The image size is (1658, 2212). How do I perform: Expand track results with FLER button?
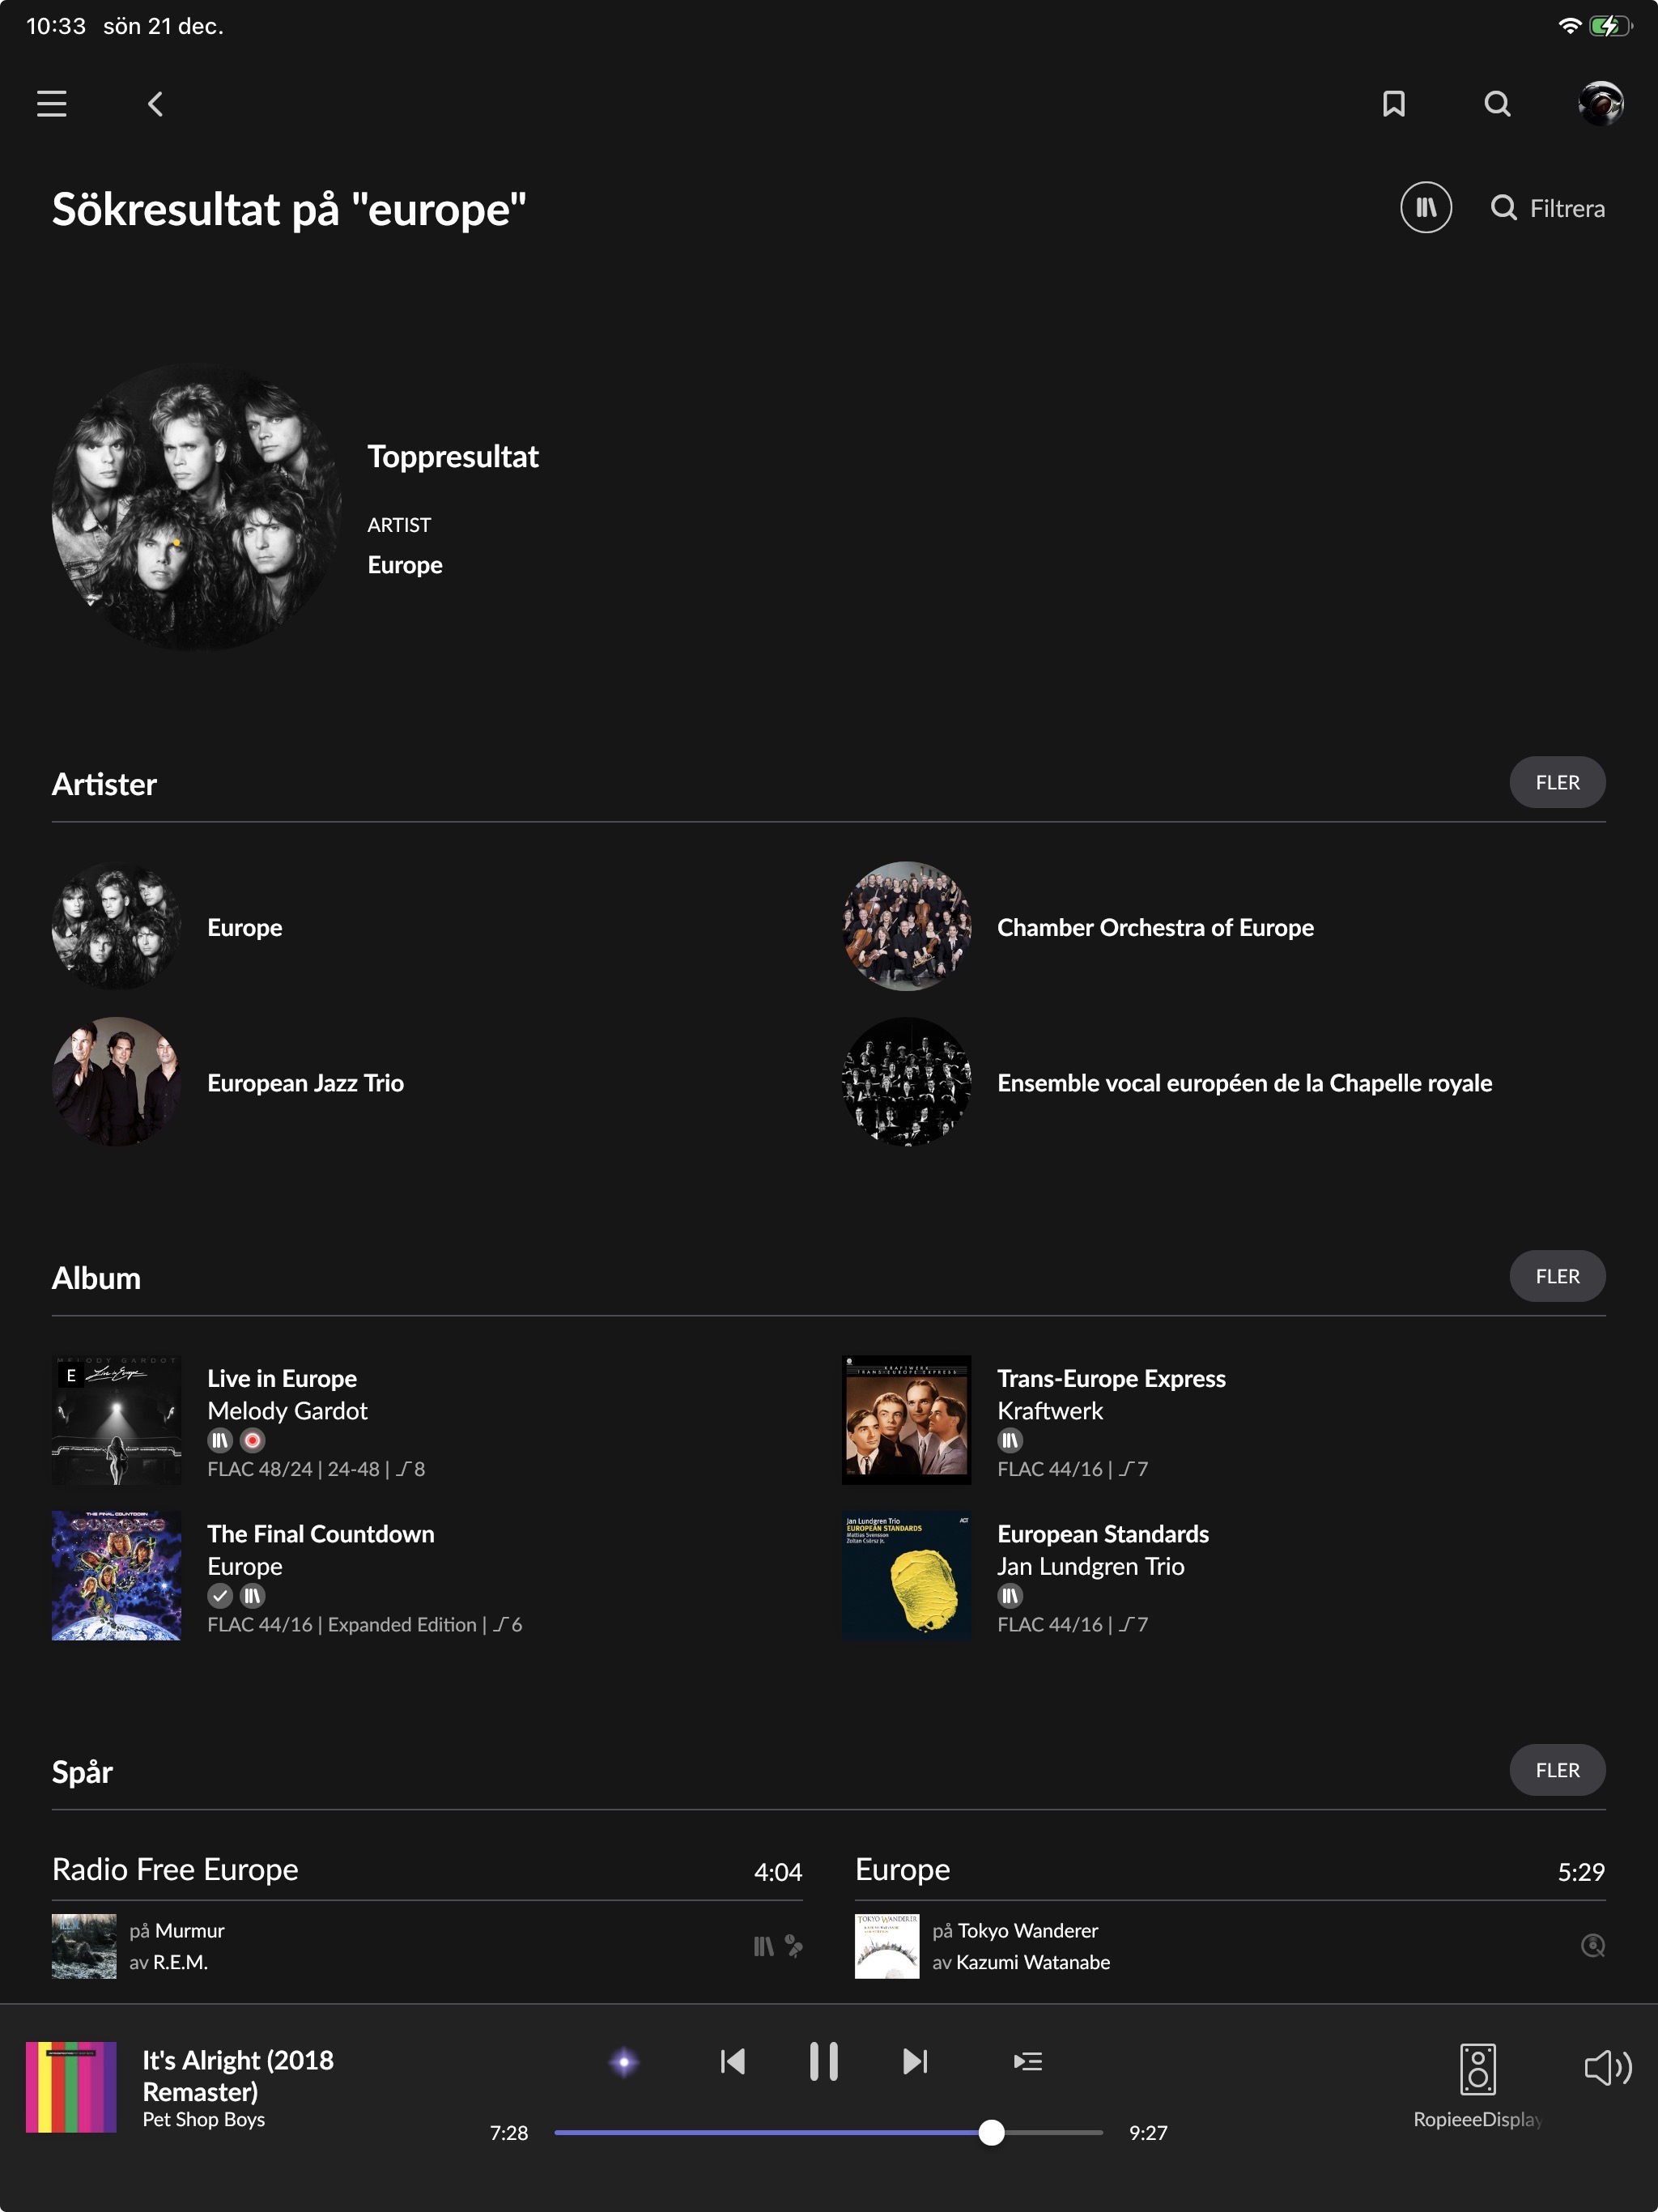pos(1556,1770)
